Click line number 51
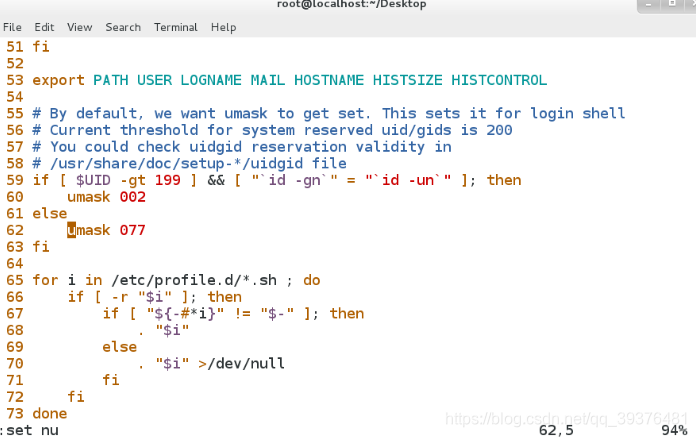 pyautogui.click(x=15, y=47)
